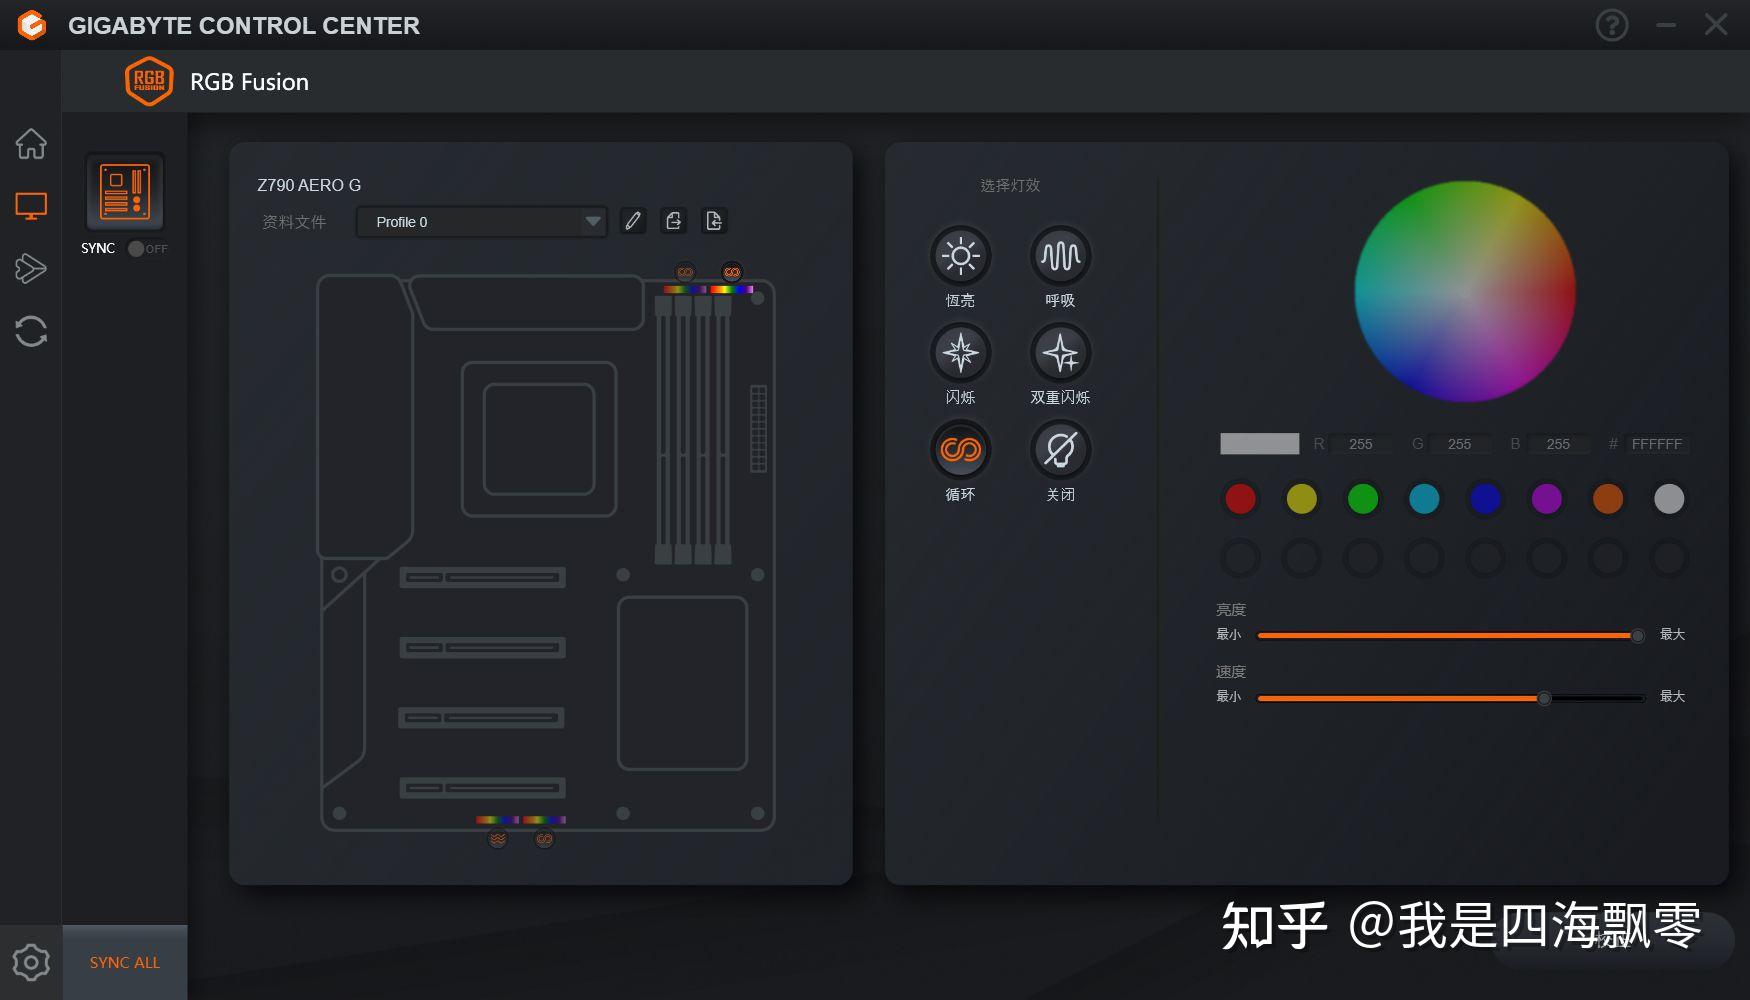Screen dimensions: 1750x1000
Task: Click the G value field 255
Action: (1460, 444)
